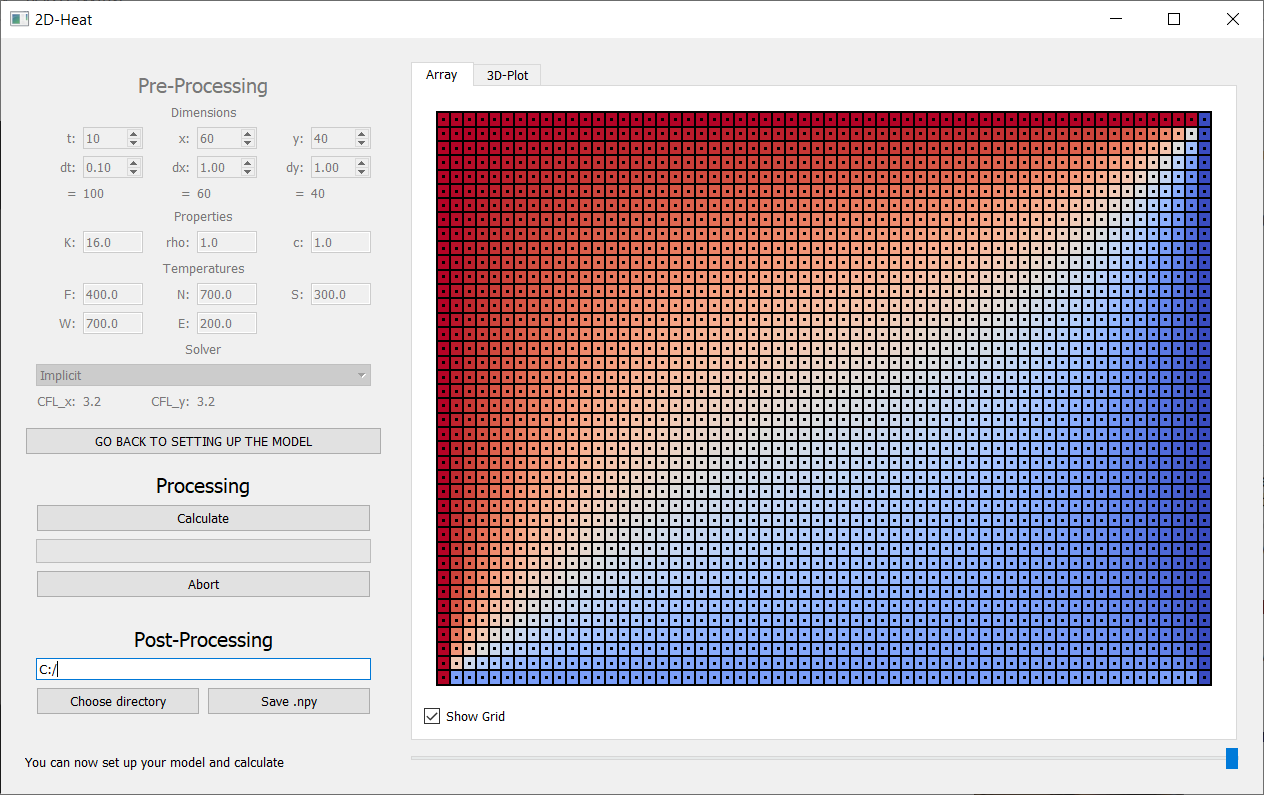Focus the C:/ directory path field
1264x795 pixels.
203,669
